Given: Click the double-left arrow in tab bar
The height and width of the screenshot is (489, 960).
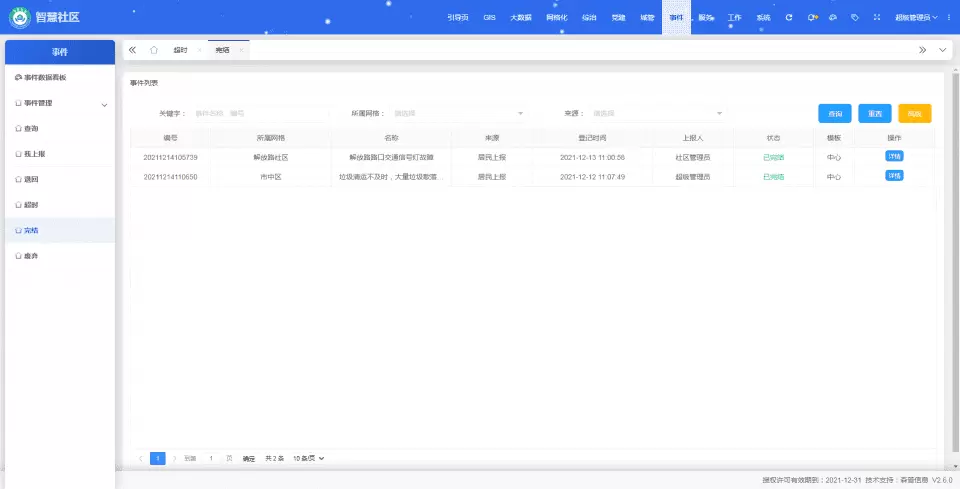Looking at the screenshot, I should [132, 50].
